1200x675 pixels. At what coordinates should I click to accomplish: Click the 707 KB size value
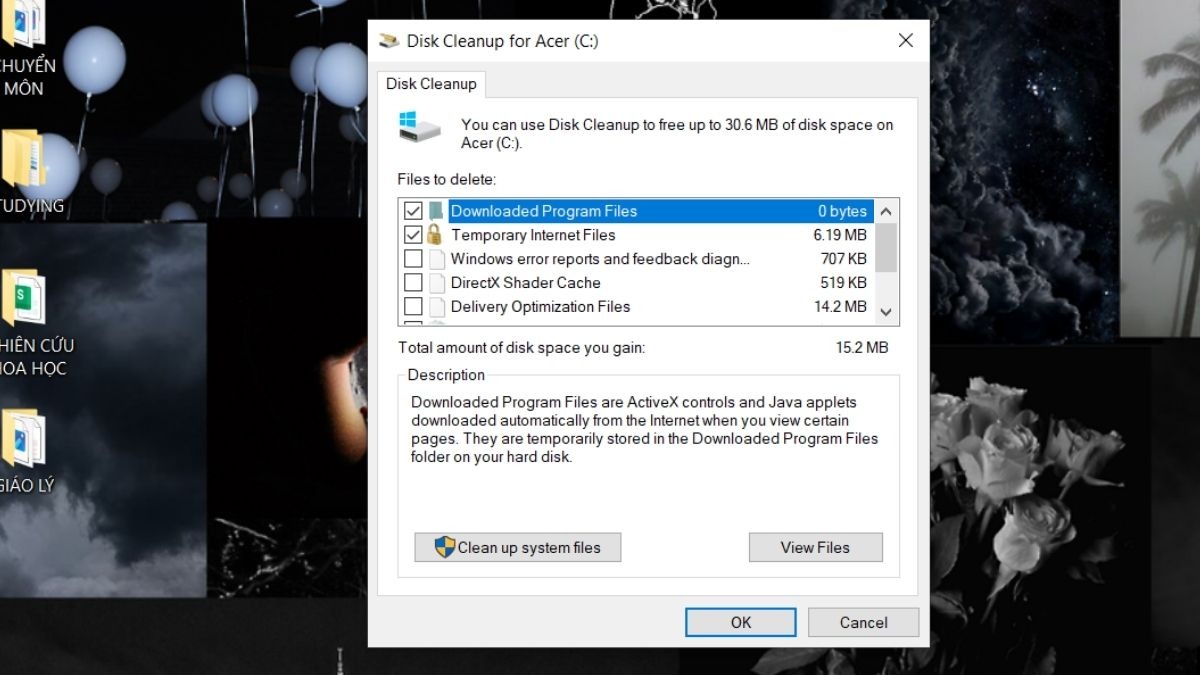844,259
